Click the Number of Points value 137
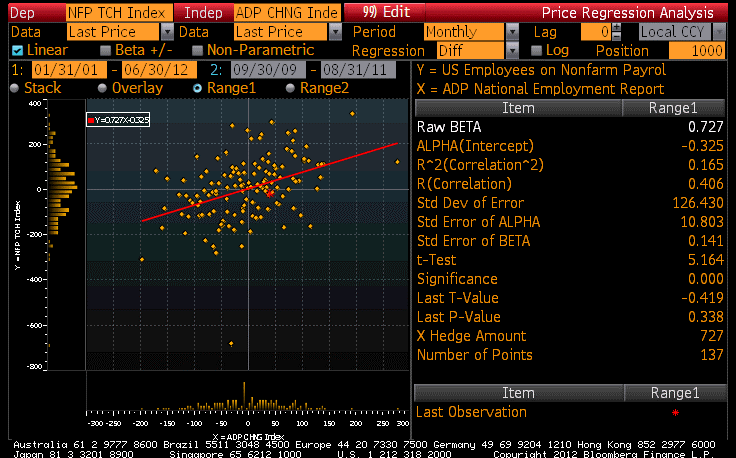The height and width of the screenshot is (458, 736). click(712, 355)
